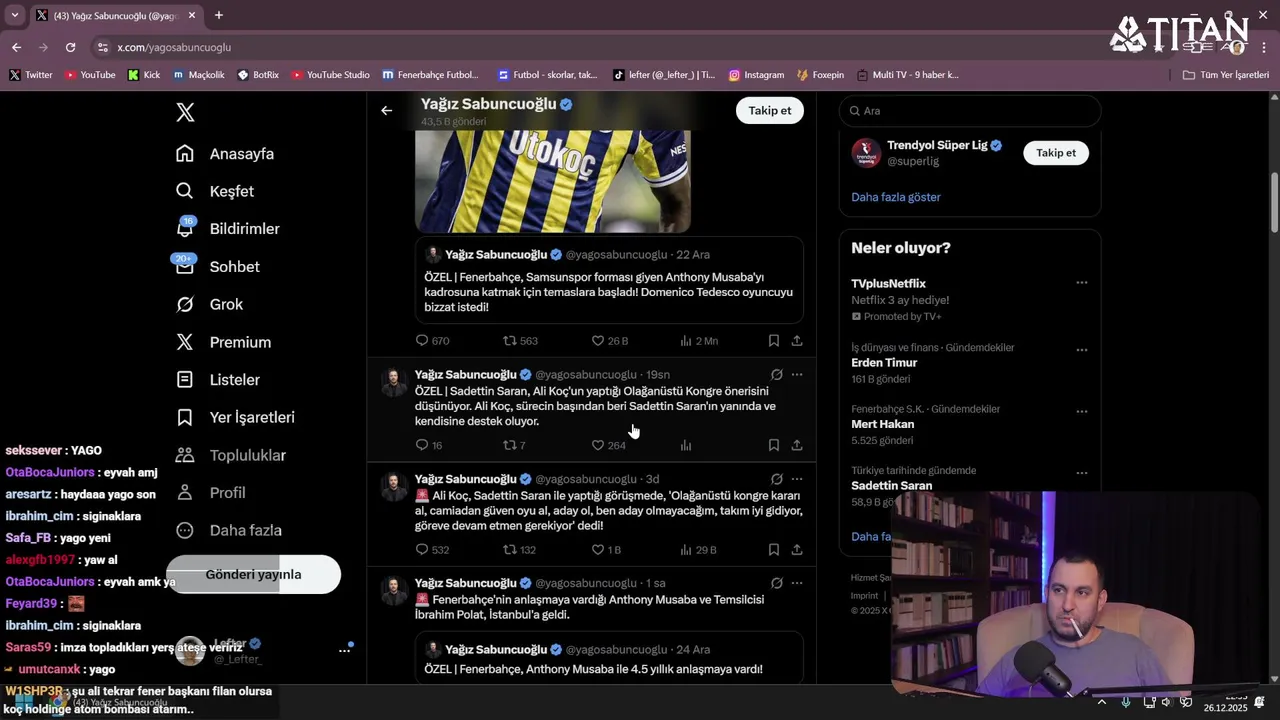This screenshot has height=720, width=1280.
Task: Reply to the post with 532 replies
Action: click(432, 550)
